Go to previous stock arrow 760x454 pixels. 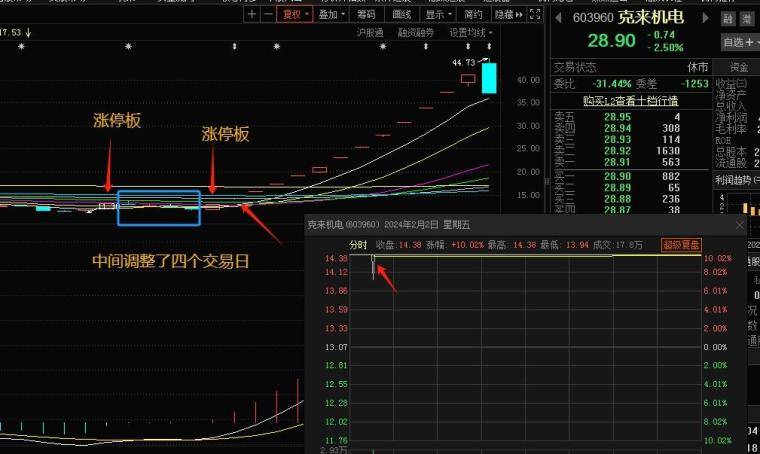[558, 18]
